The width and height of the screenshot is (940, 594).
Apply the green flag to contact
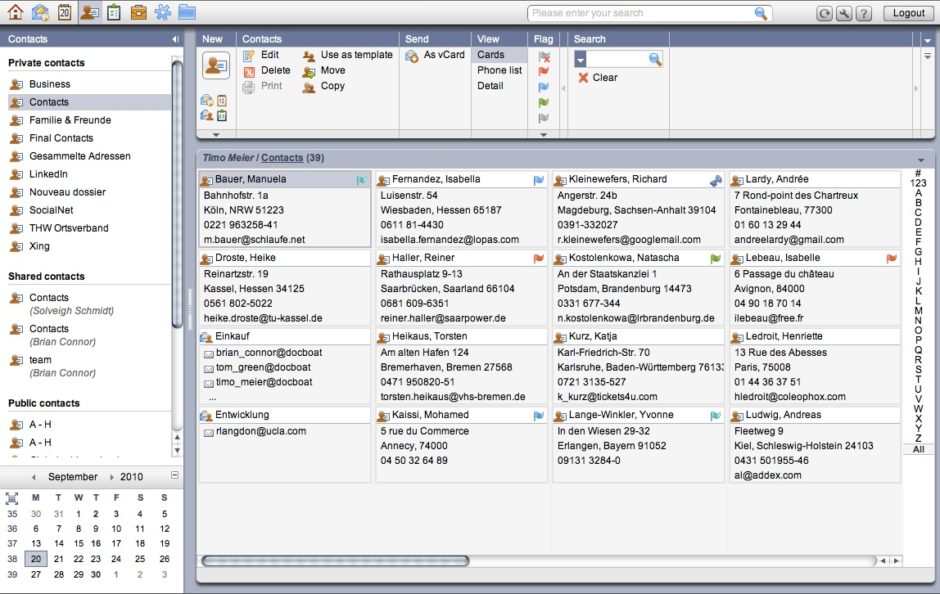(x=544, y=102)
